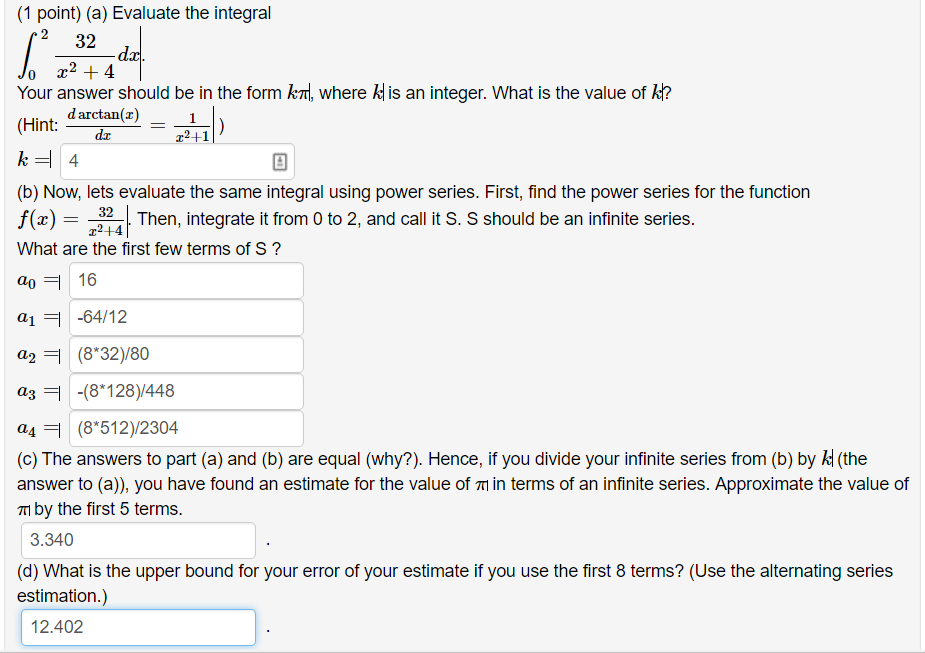925x653 pixels.
Task: Click the a4 field containing (8*512)/2304
Action: pyautogui.click(x=185, y=428)
